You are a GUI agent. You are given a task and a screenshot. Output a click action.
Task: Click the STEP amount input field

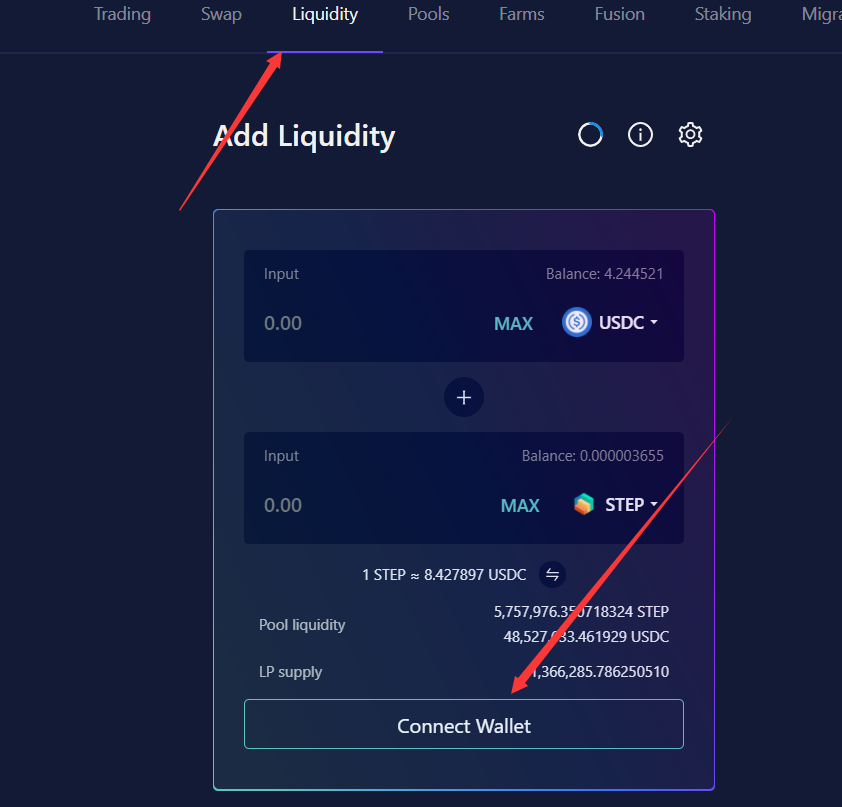[371, 505]
